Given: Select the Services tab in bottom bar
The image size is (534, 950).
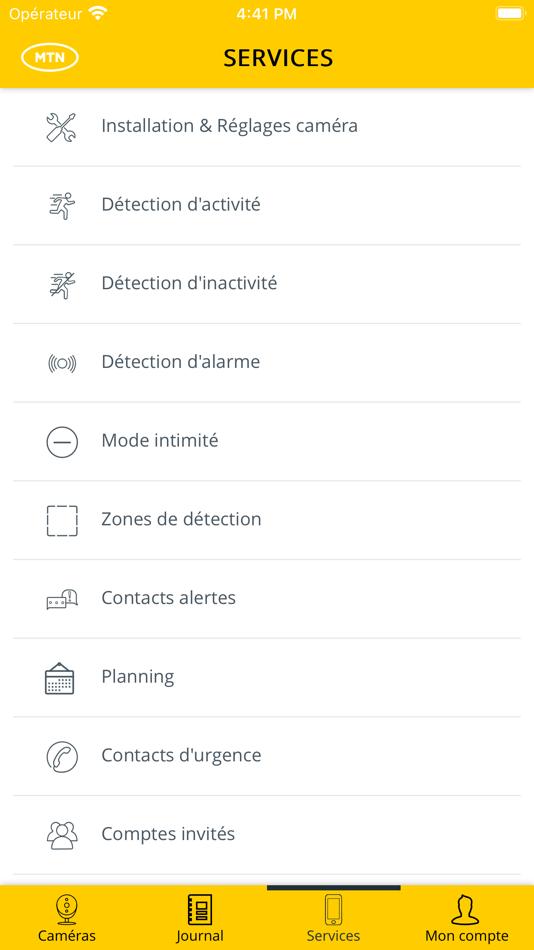Looking at the screenshot, I should 333,918.
